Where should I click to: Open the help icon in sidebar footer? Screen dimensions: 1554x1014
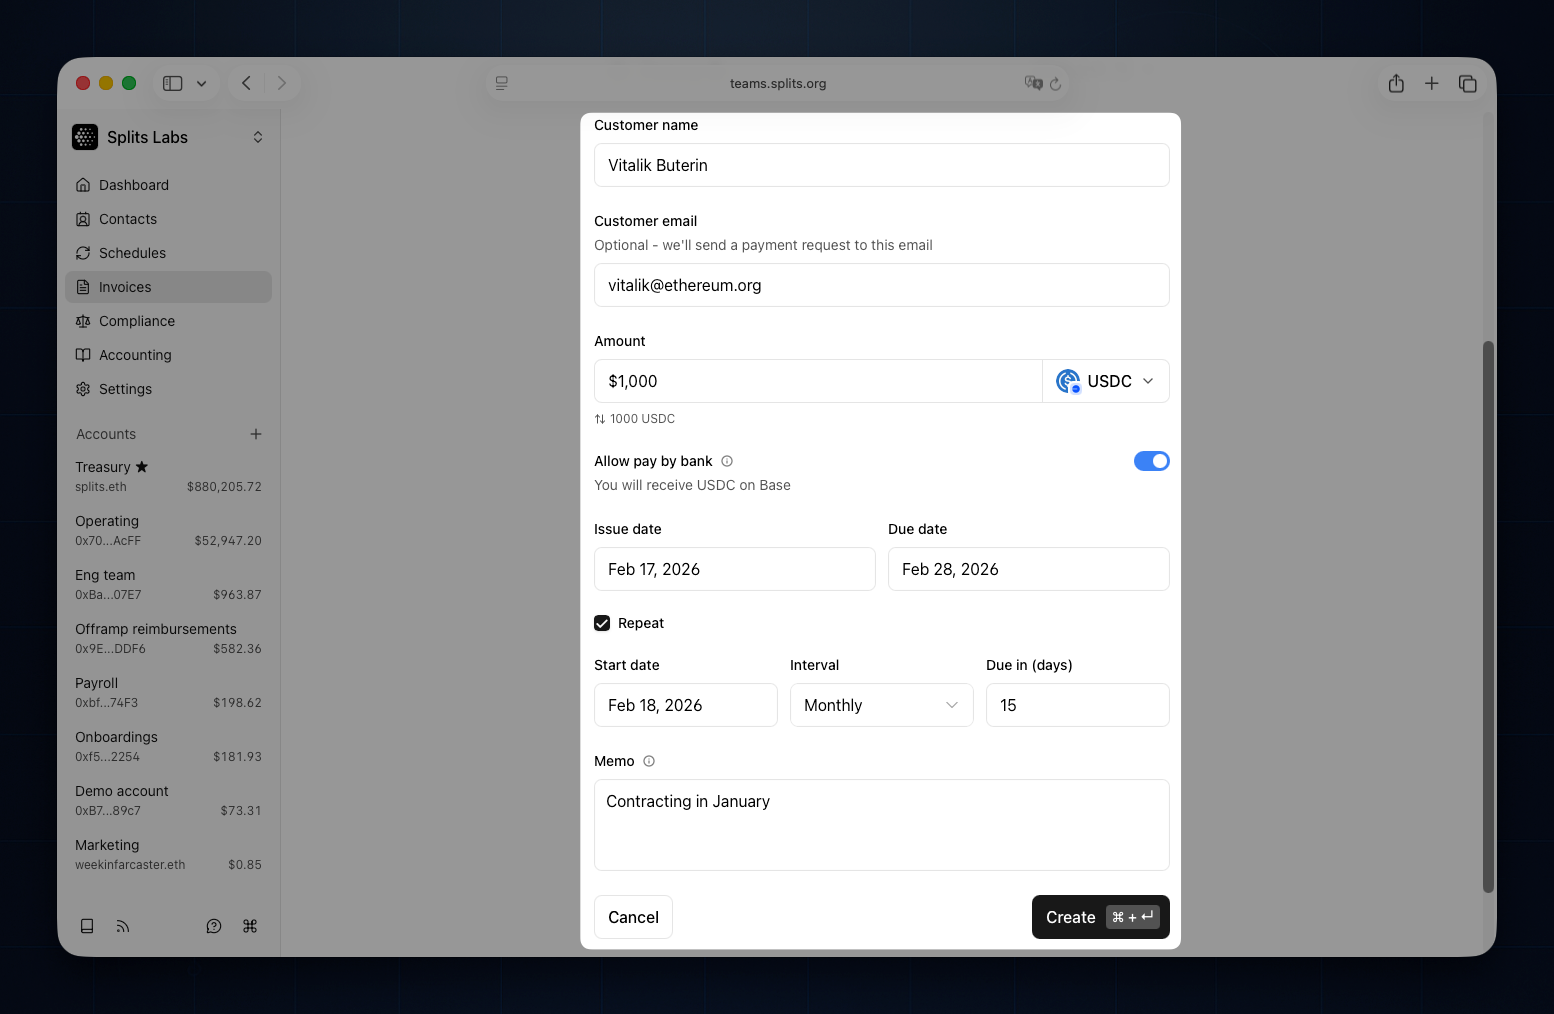tap(214, 926)
